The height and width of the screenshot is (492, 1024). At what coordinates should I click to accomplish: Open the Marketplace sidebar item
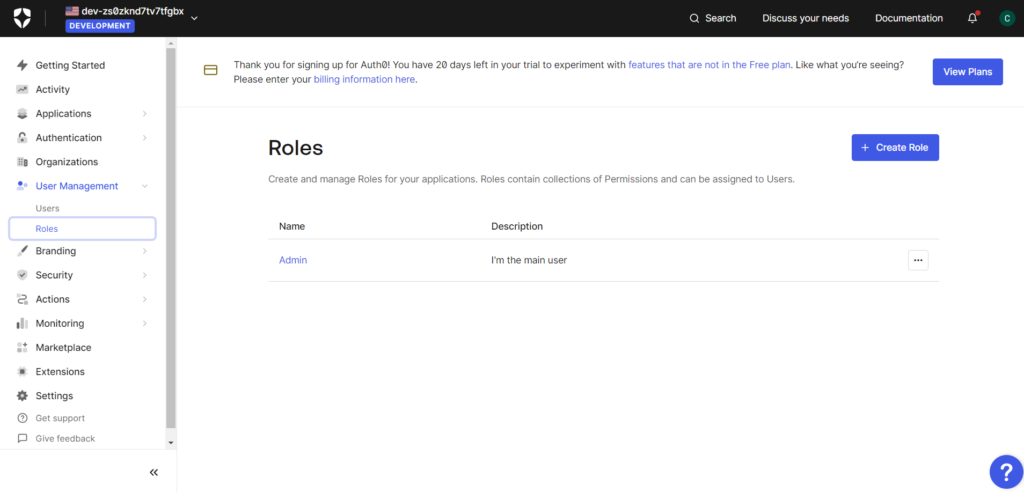(63, 348)
